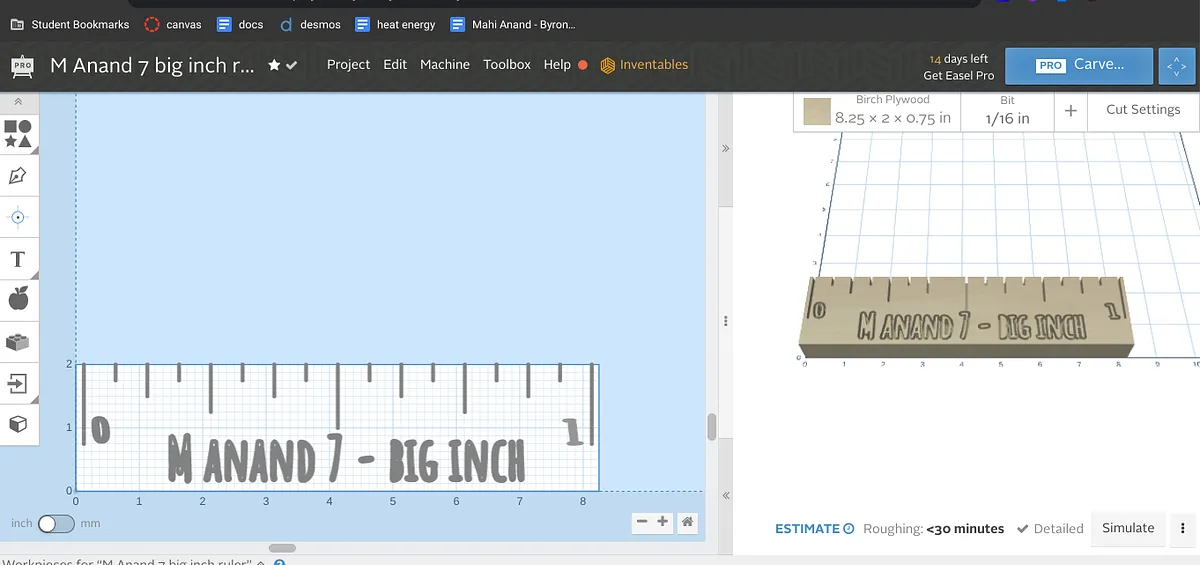
Task: Reset canvas view with home icon
Action: point(687,522)
